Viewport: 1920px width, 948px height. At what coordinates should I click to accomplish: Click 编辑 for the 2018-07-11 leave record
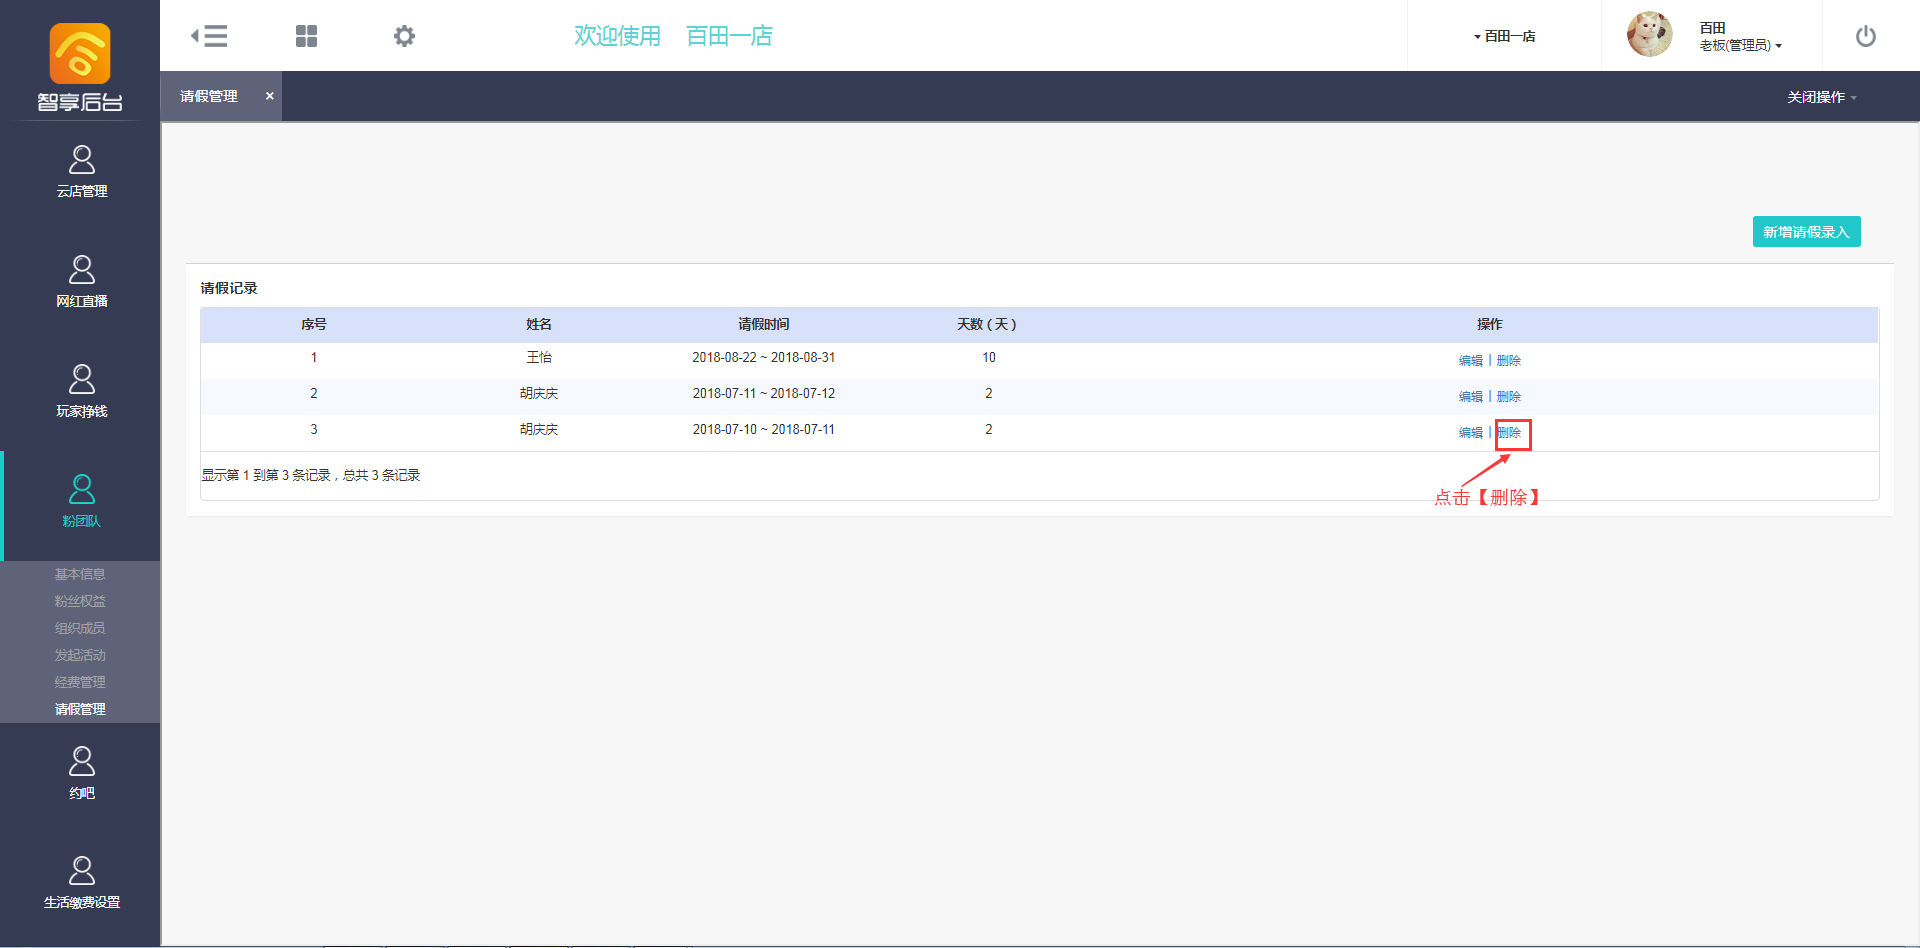pos(1470,397)
